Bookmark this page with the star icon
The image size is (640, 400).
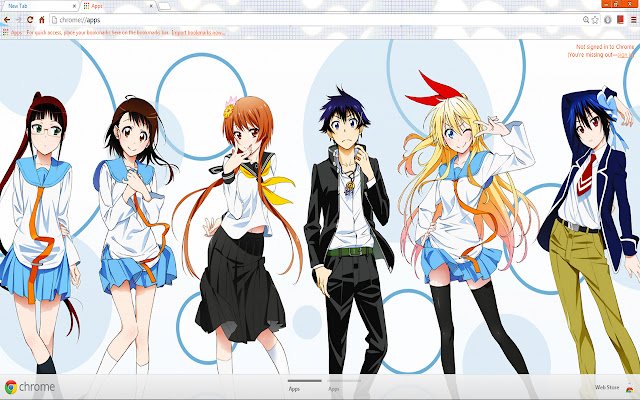coord(595,20)
